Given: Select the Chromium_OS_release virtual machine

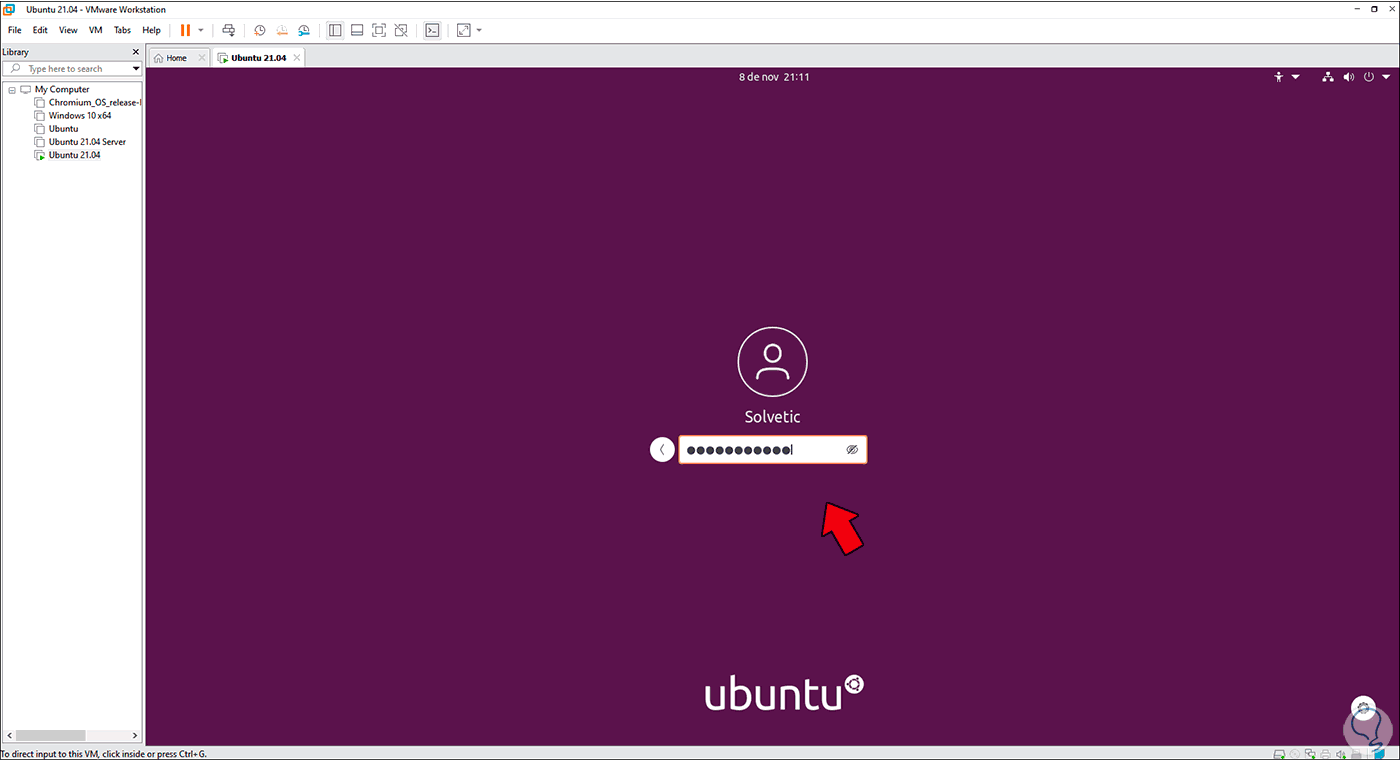Looking at the screenshot, I should tap(95, 102).
